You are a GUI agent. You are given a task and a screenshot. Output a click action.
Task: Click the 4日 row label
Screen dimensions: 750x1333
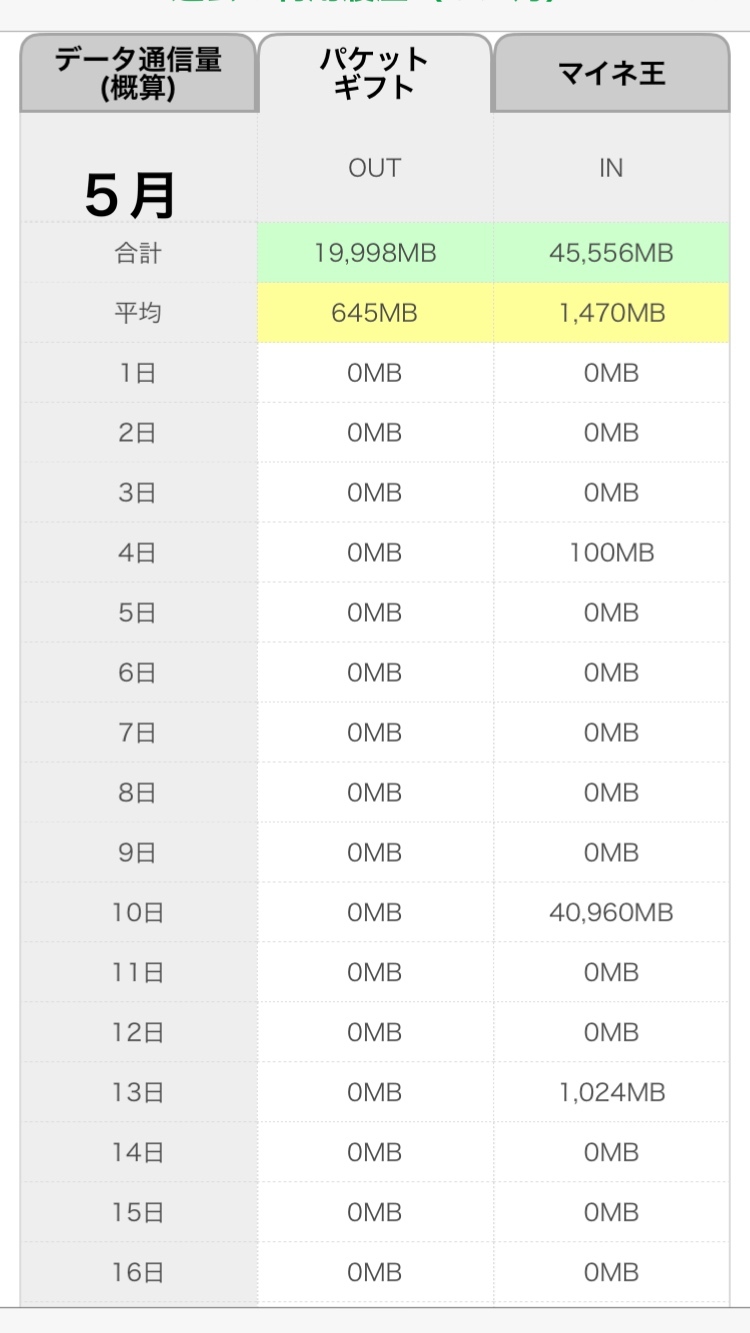tap(138, 552)
